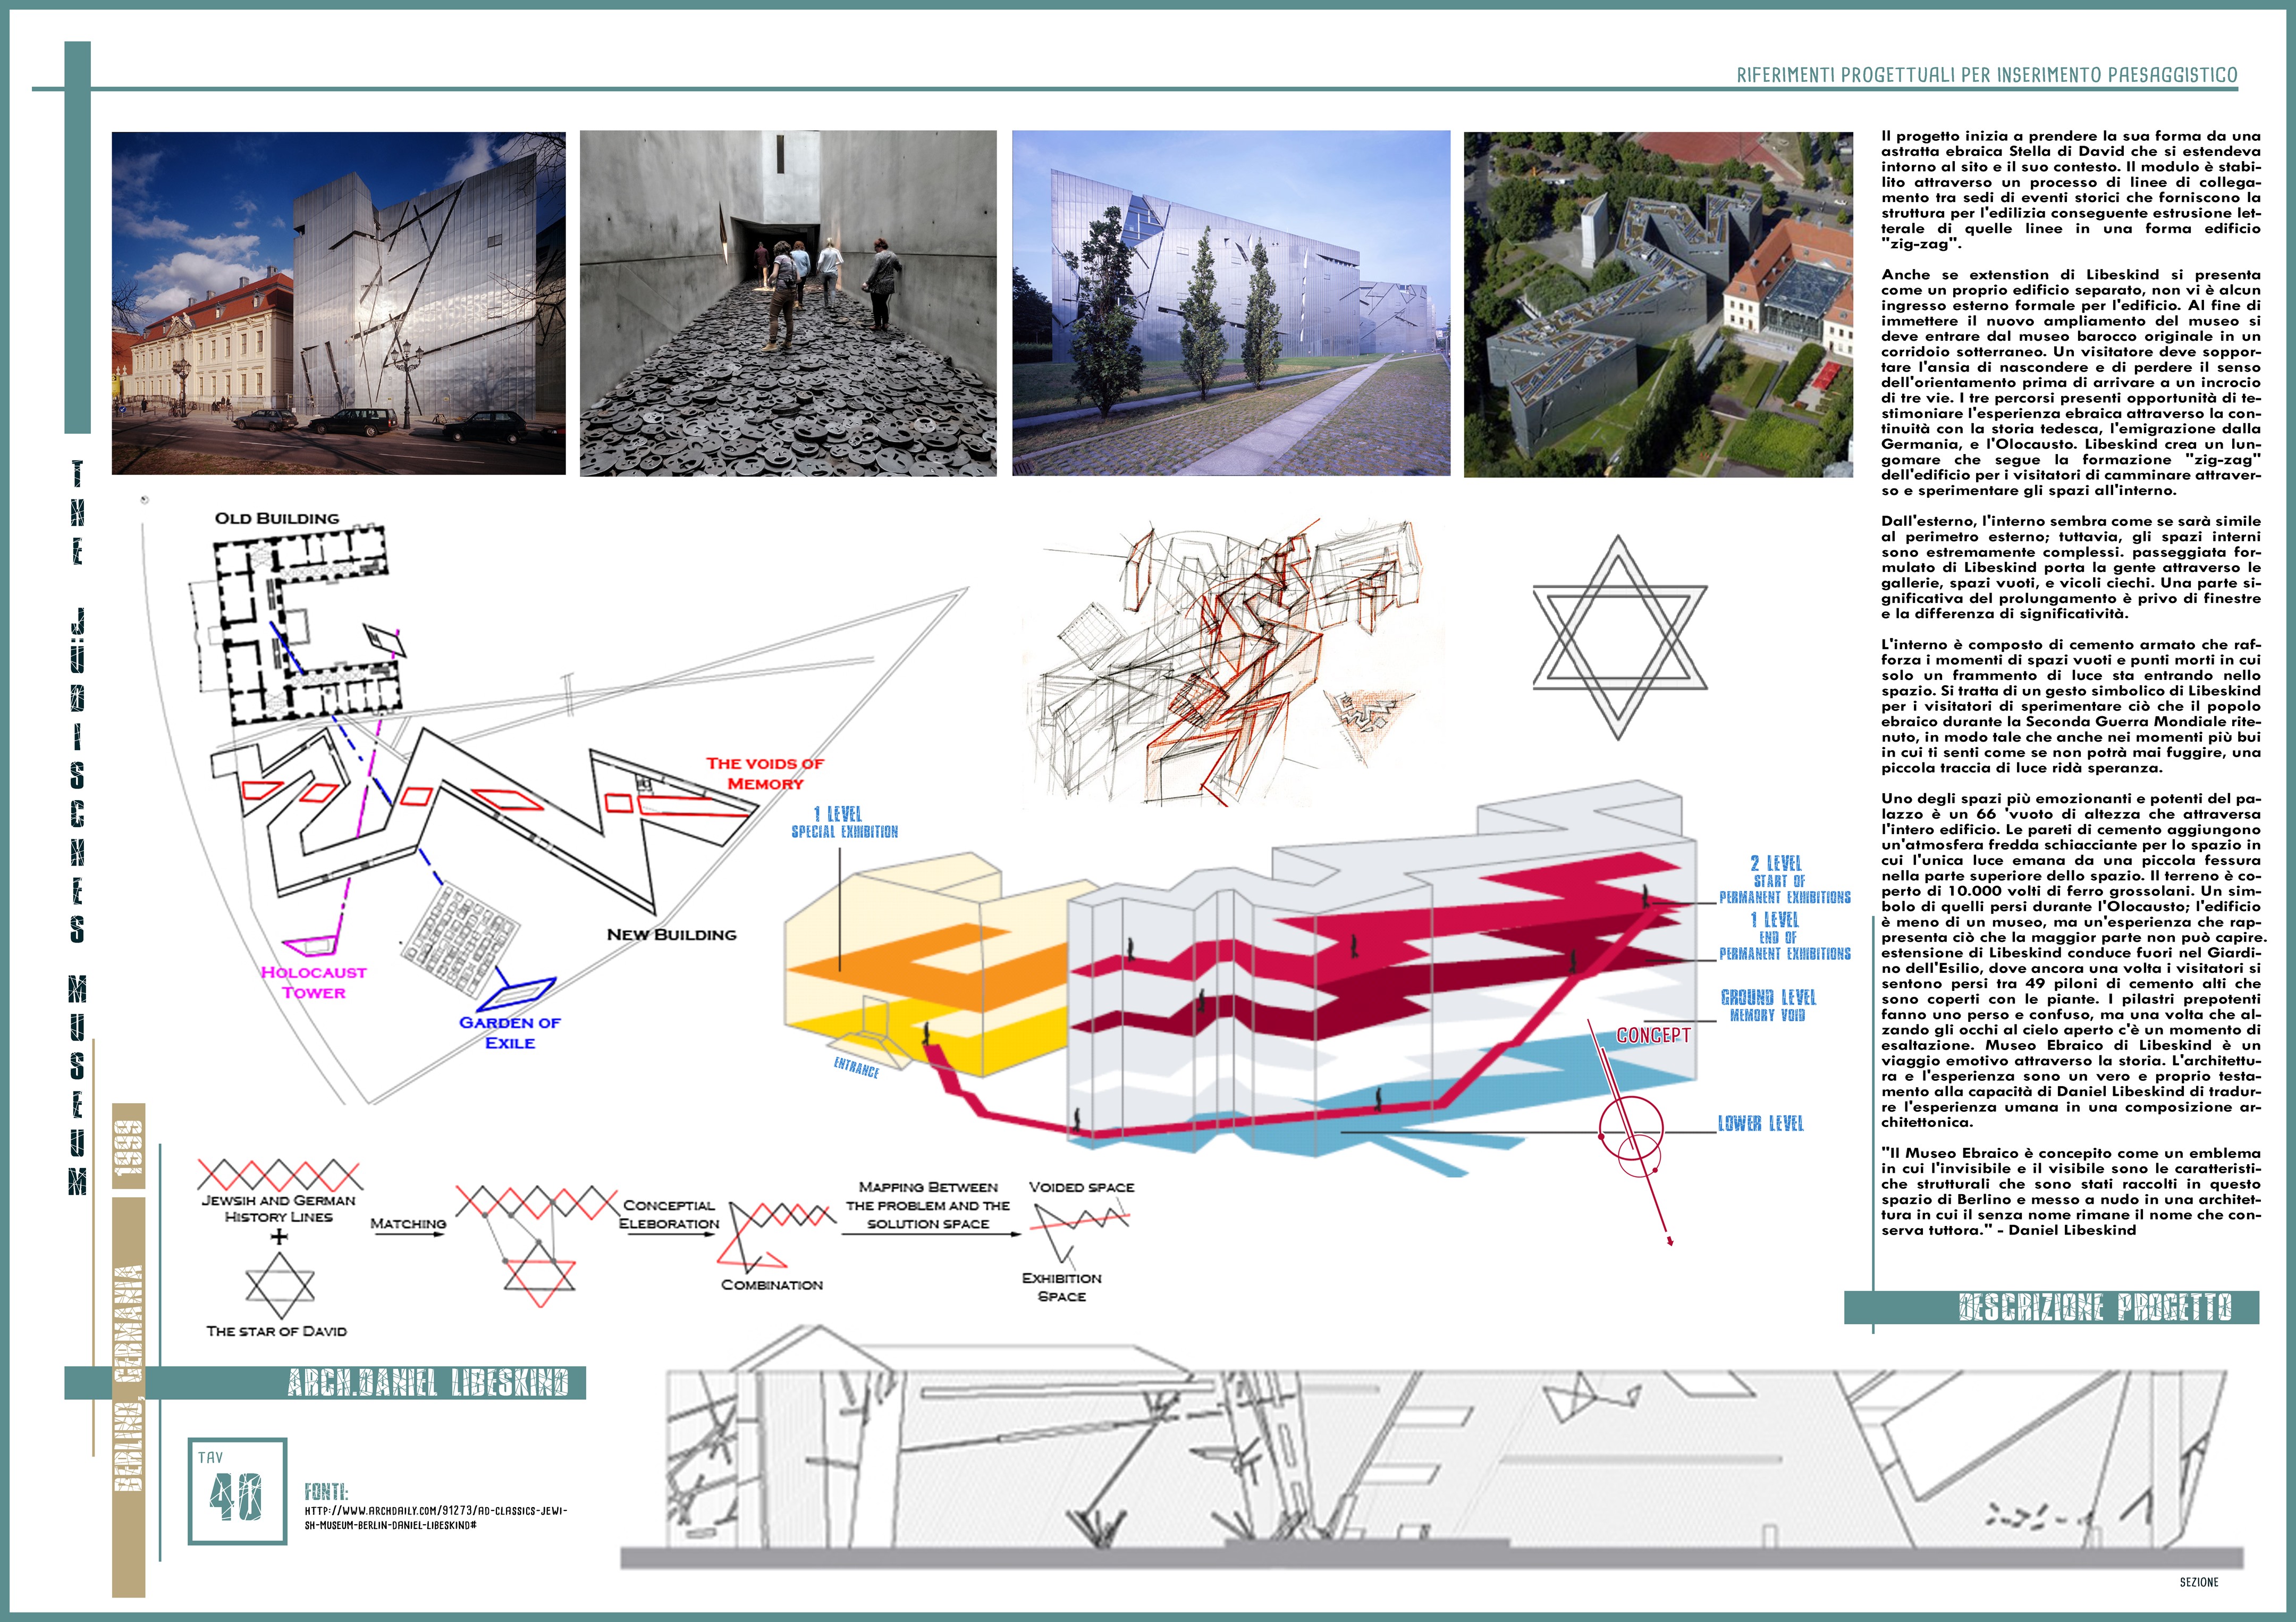Click the small Star of David diagram
This screenshot has height=1622, width=2296.
tap(280, 1285)
